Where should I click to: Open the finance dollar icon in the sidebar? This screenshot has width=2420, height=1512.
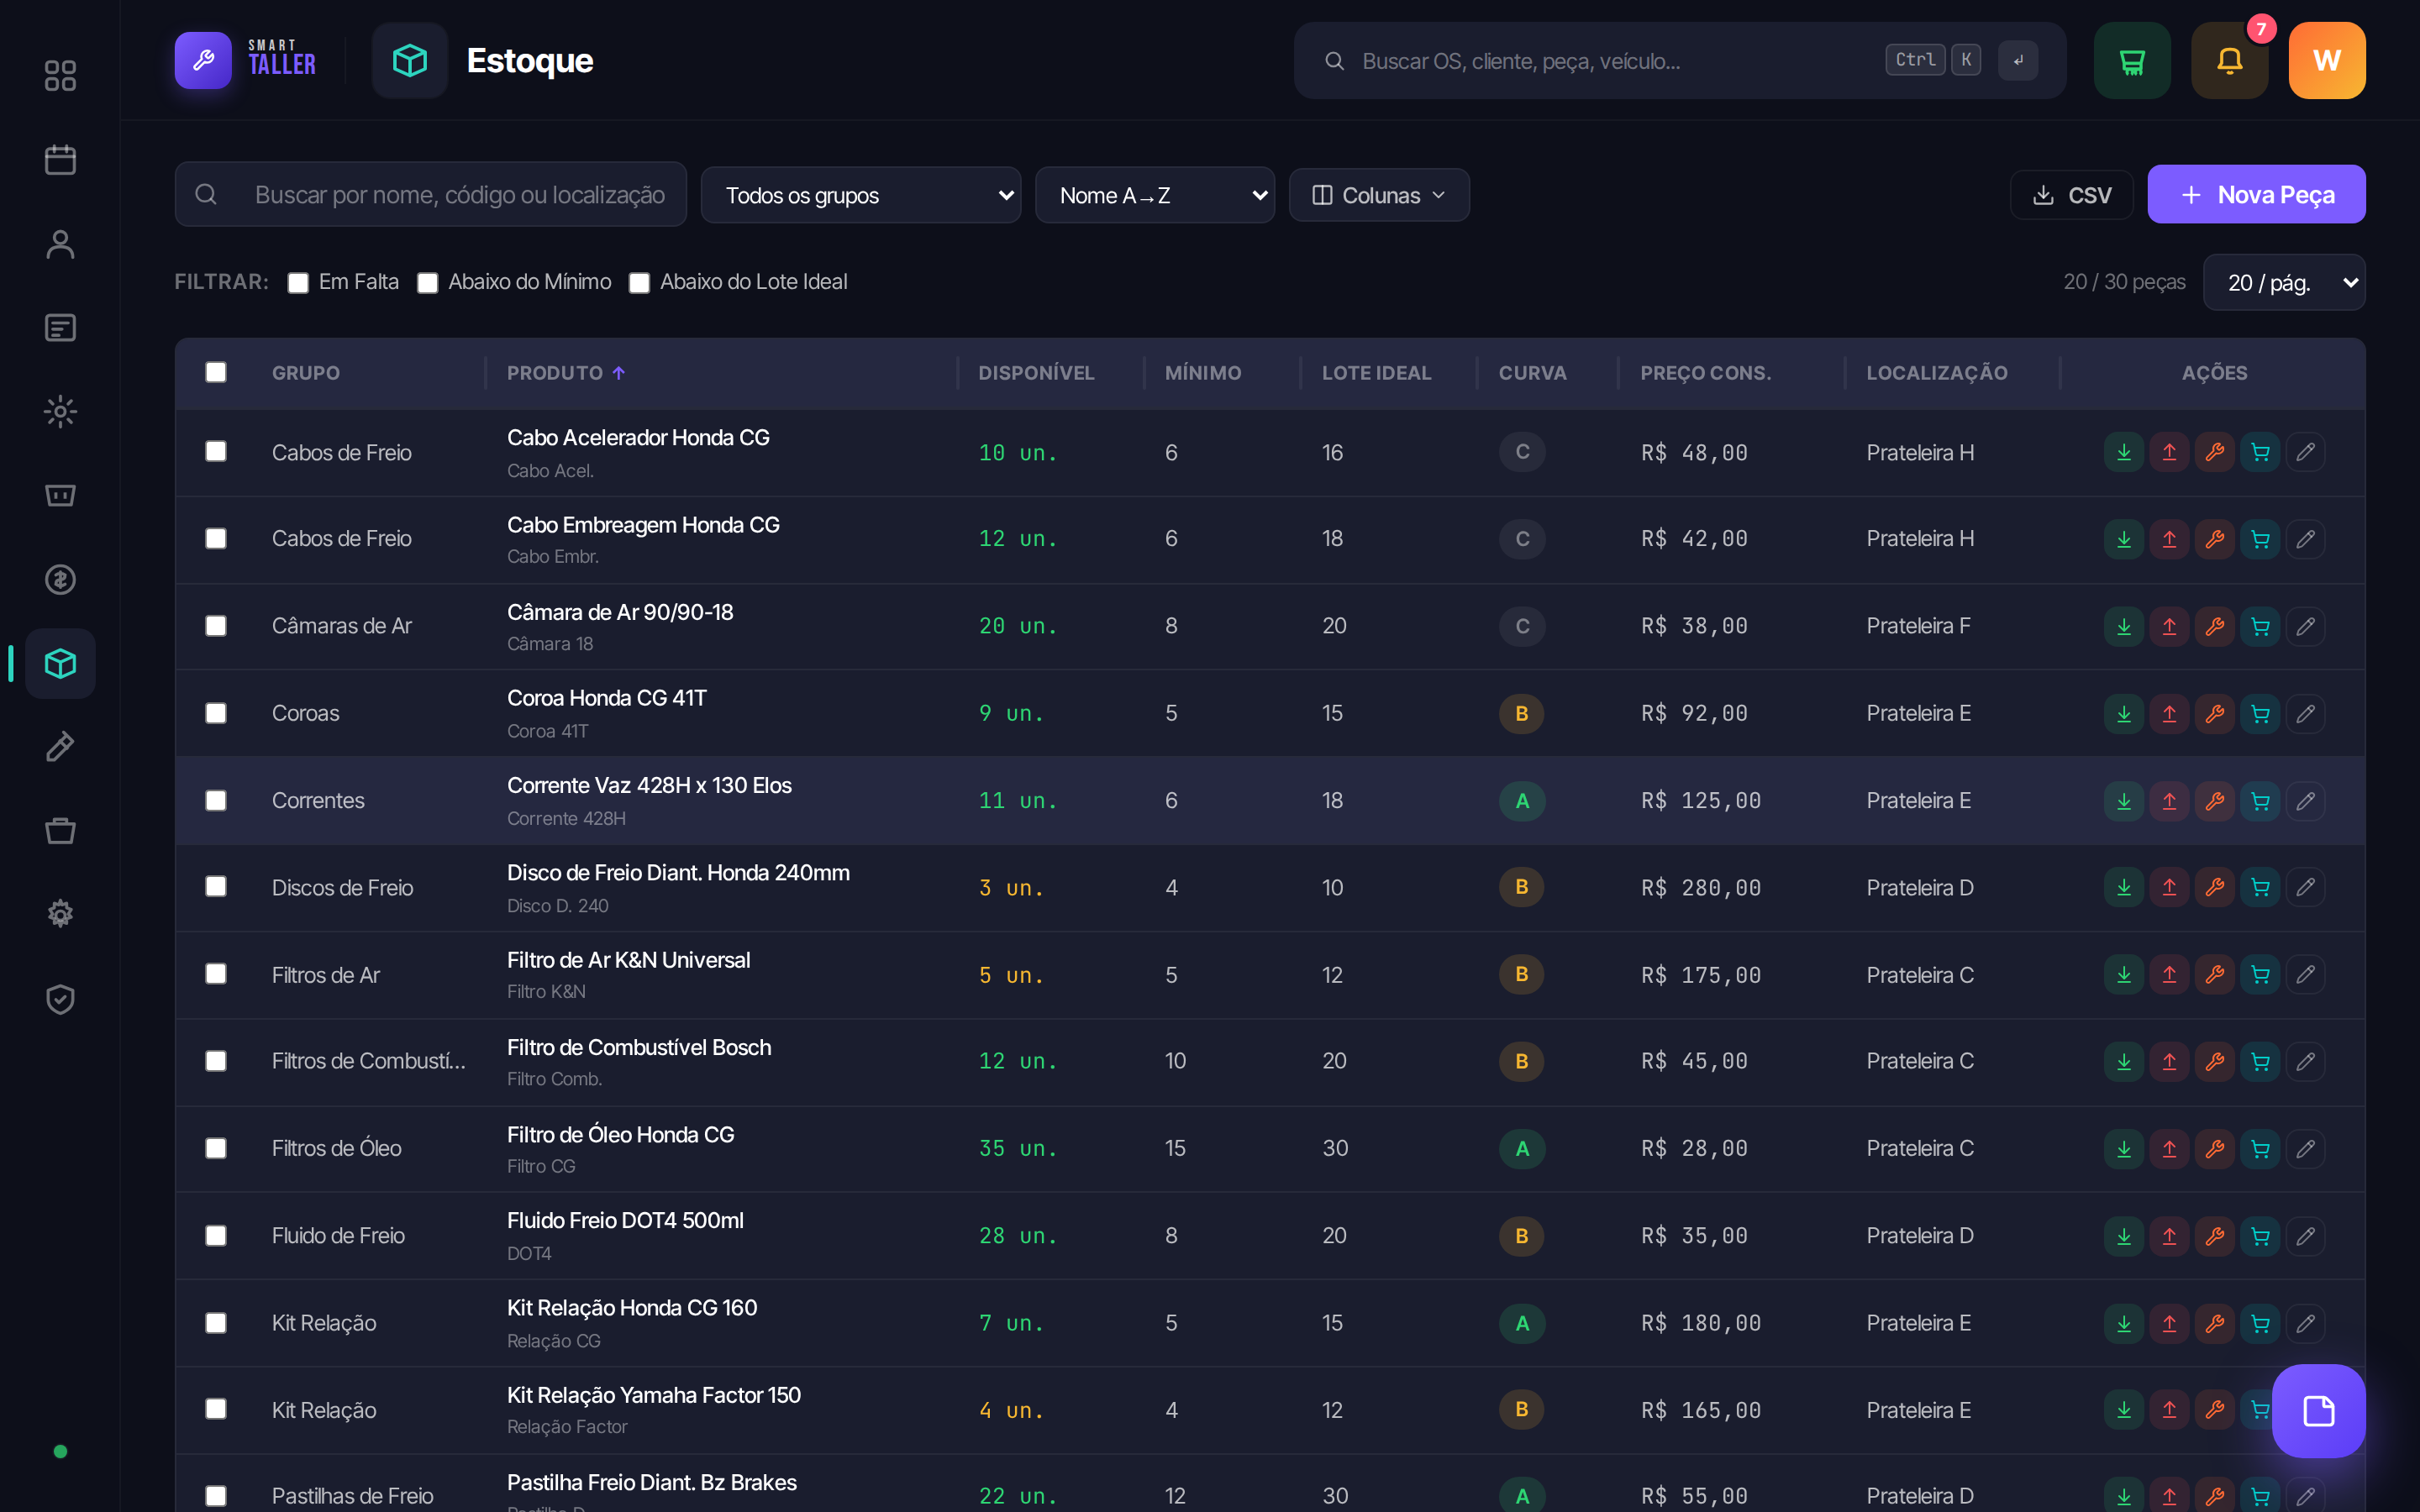pyautogui.click(x=60, y=579)
